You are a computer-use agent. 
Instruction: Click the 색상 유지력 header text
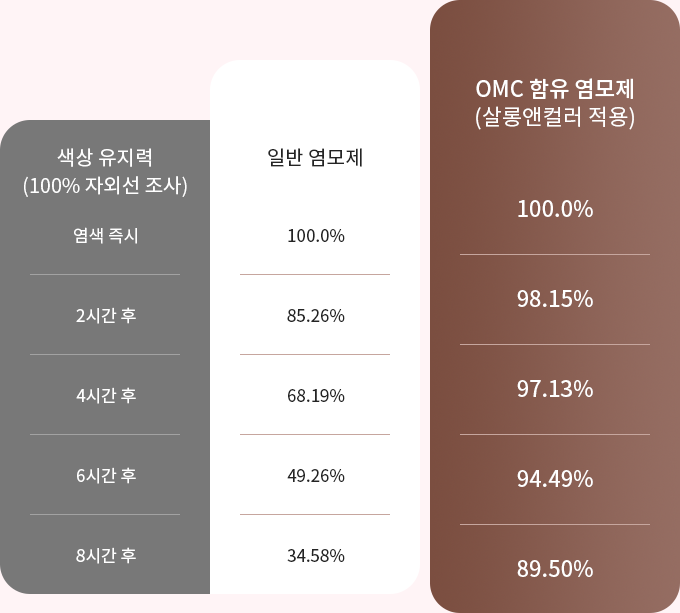(105, 157)
